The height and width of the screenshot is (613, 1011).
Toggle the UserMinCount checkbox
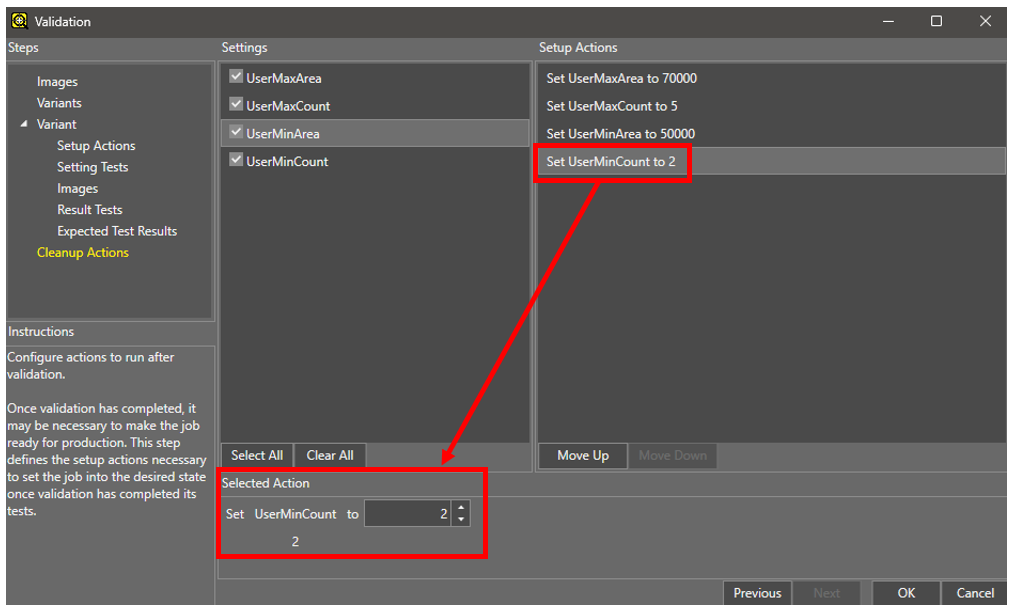tap(236, 160)
